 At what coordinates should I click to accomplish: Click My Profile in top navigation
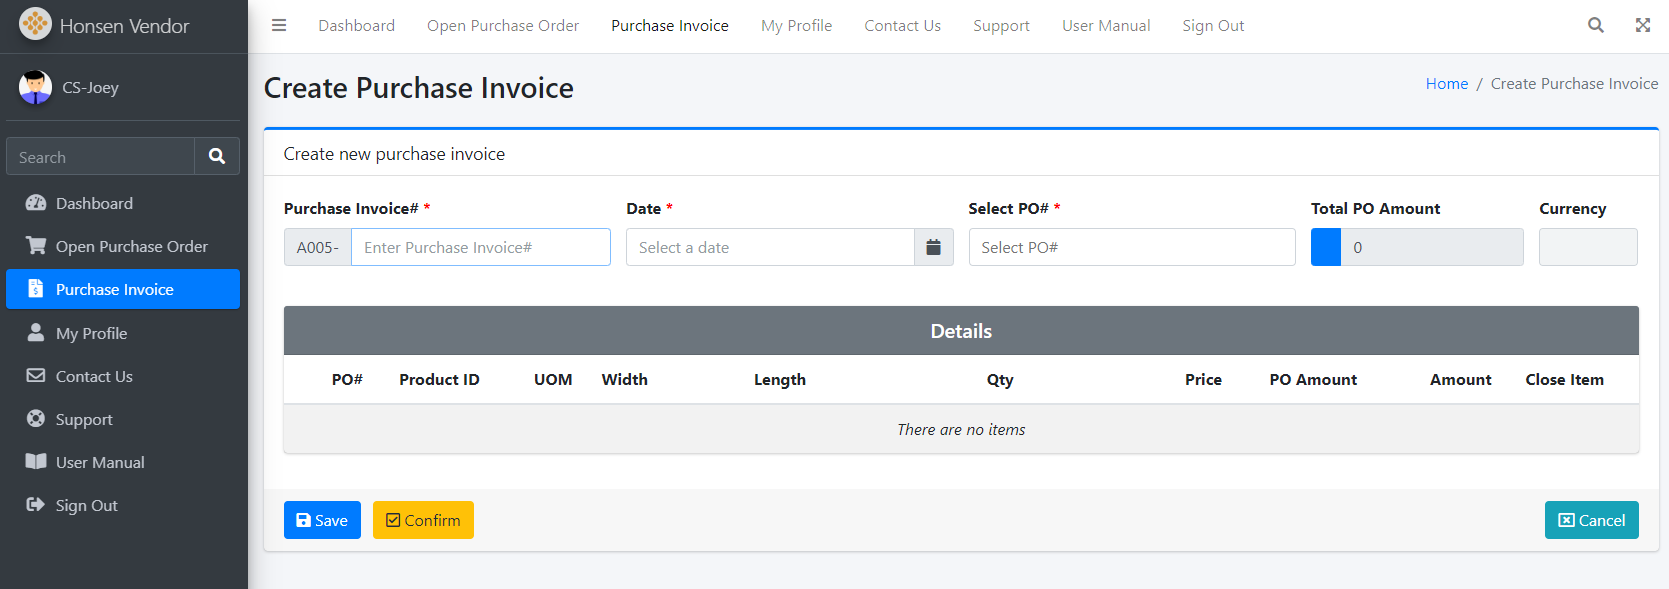click(x=796, y=26)
